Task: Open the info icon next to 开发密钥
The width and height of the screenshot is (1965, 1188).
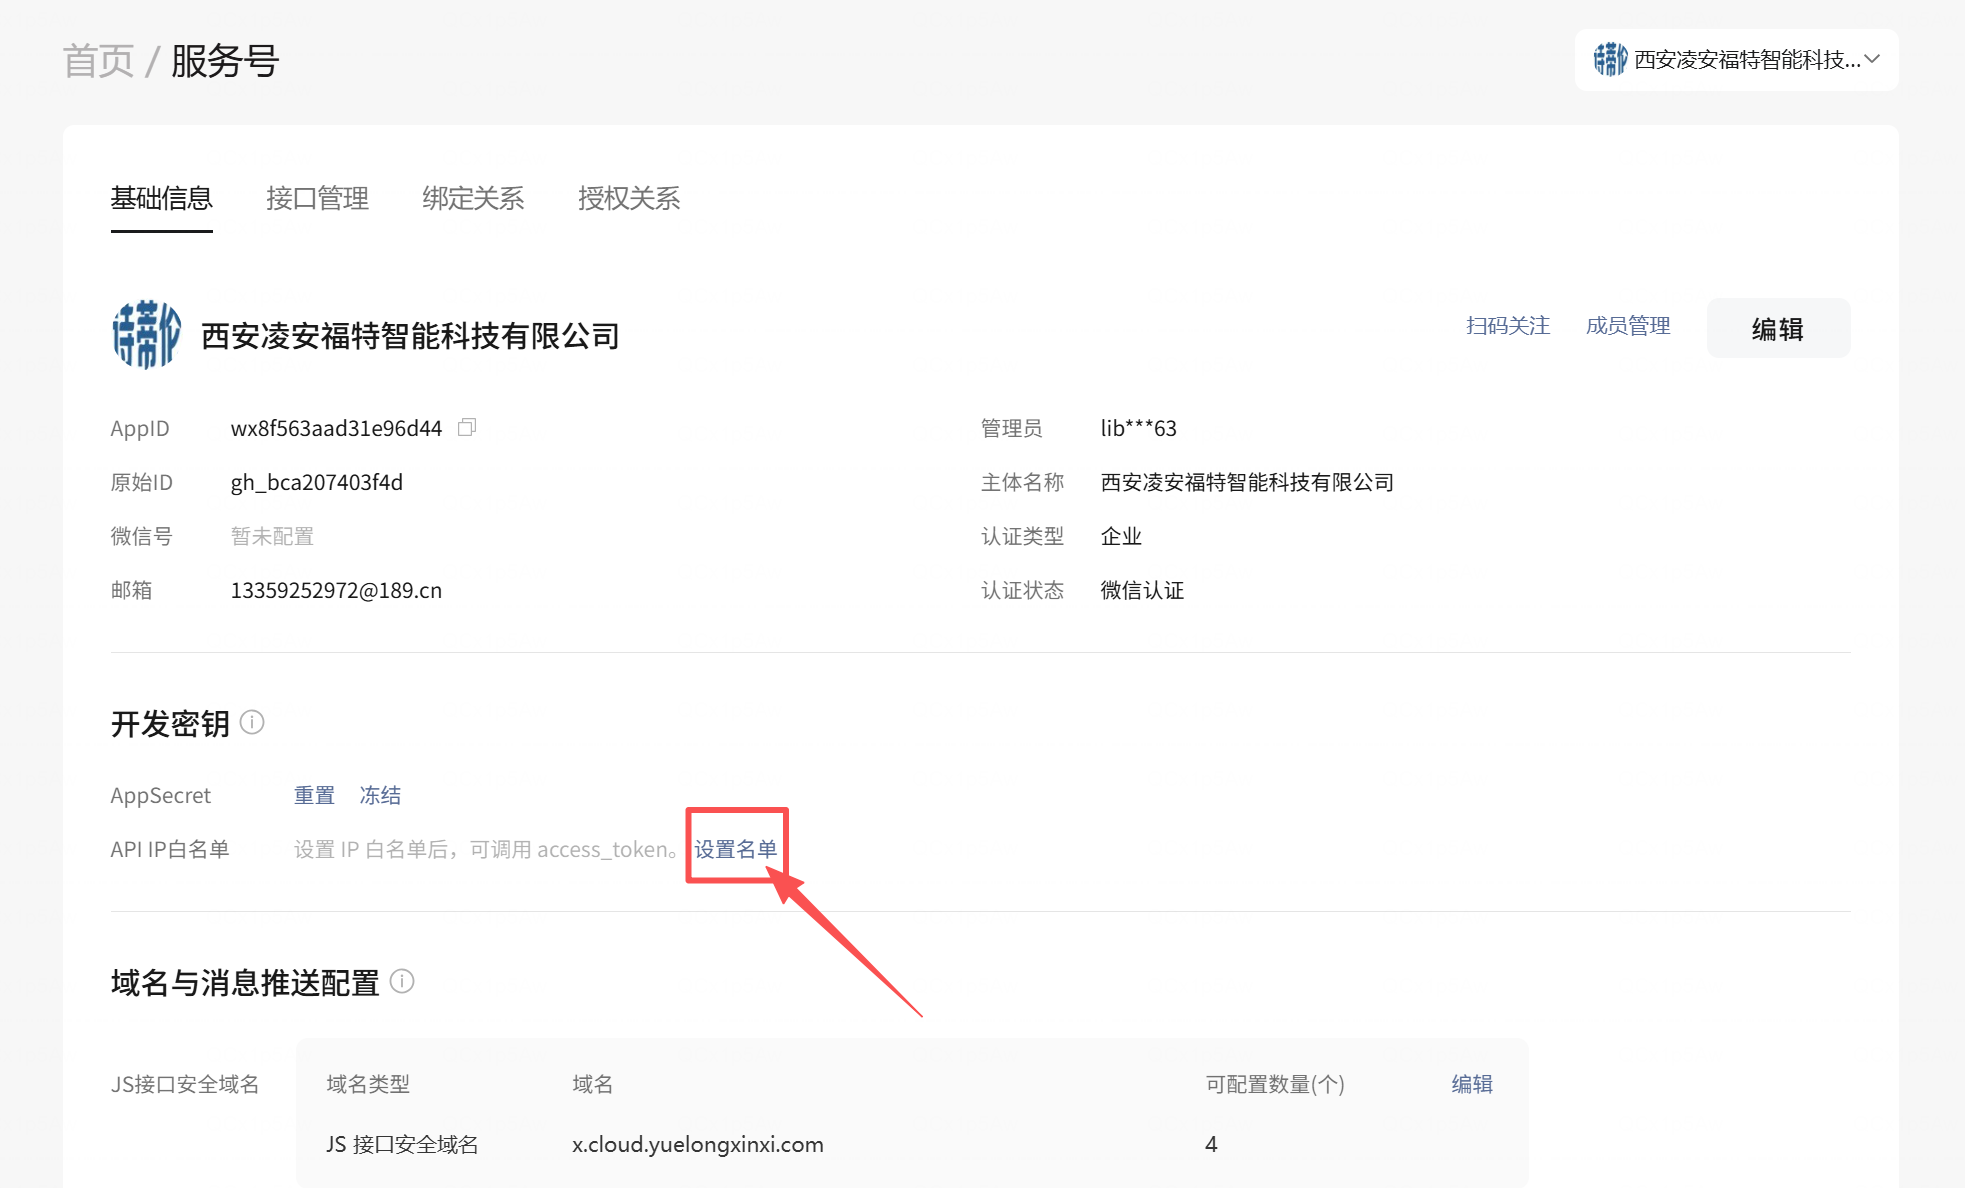Action: click(x=253, y=722)
